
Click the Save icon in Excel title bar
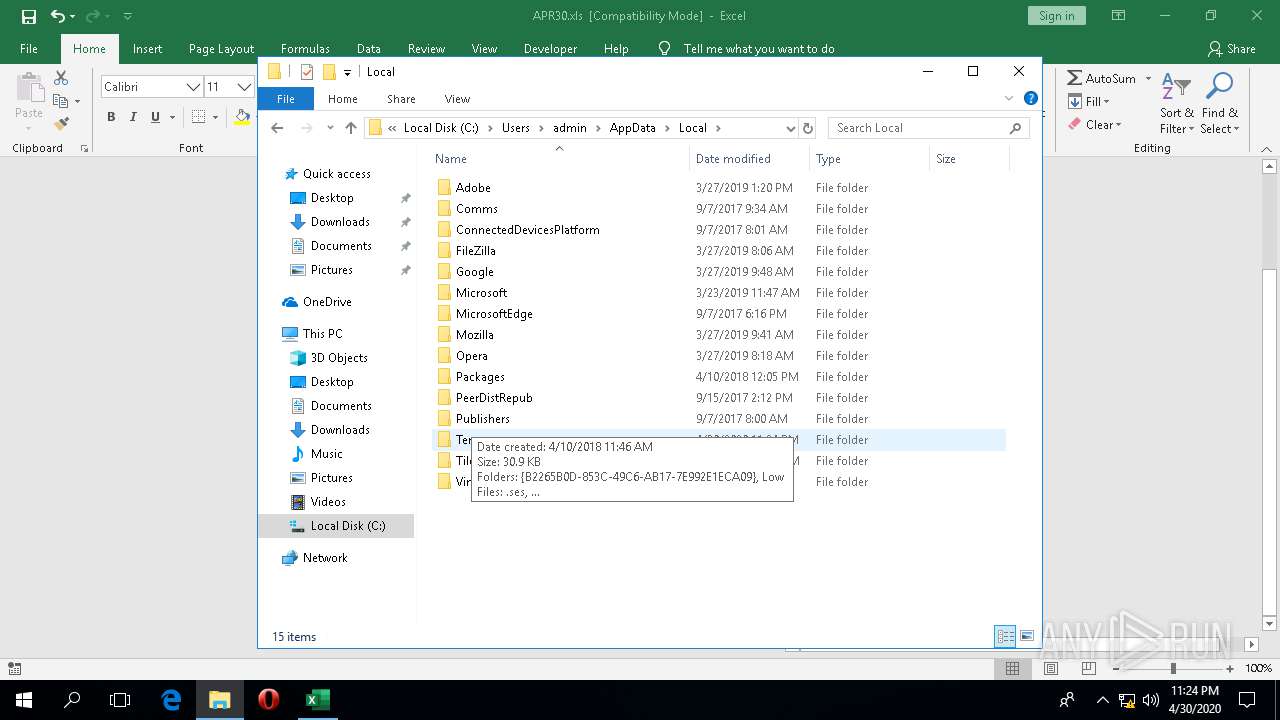[28, 16]
